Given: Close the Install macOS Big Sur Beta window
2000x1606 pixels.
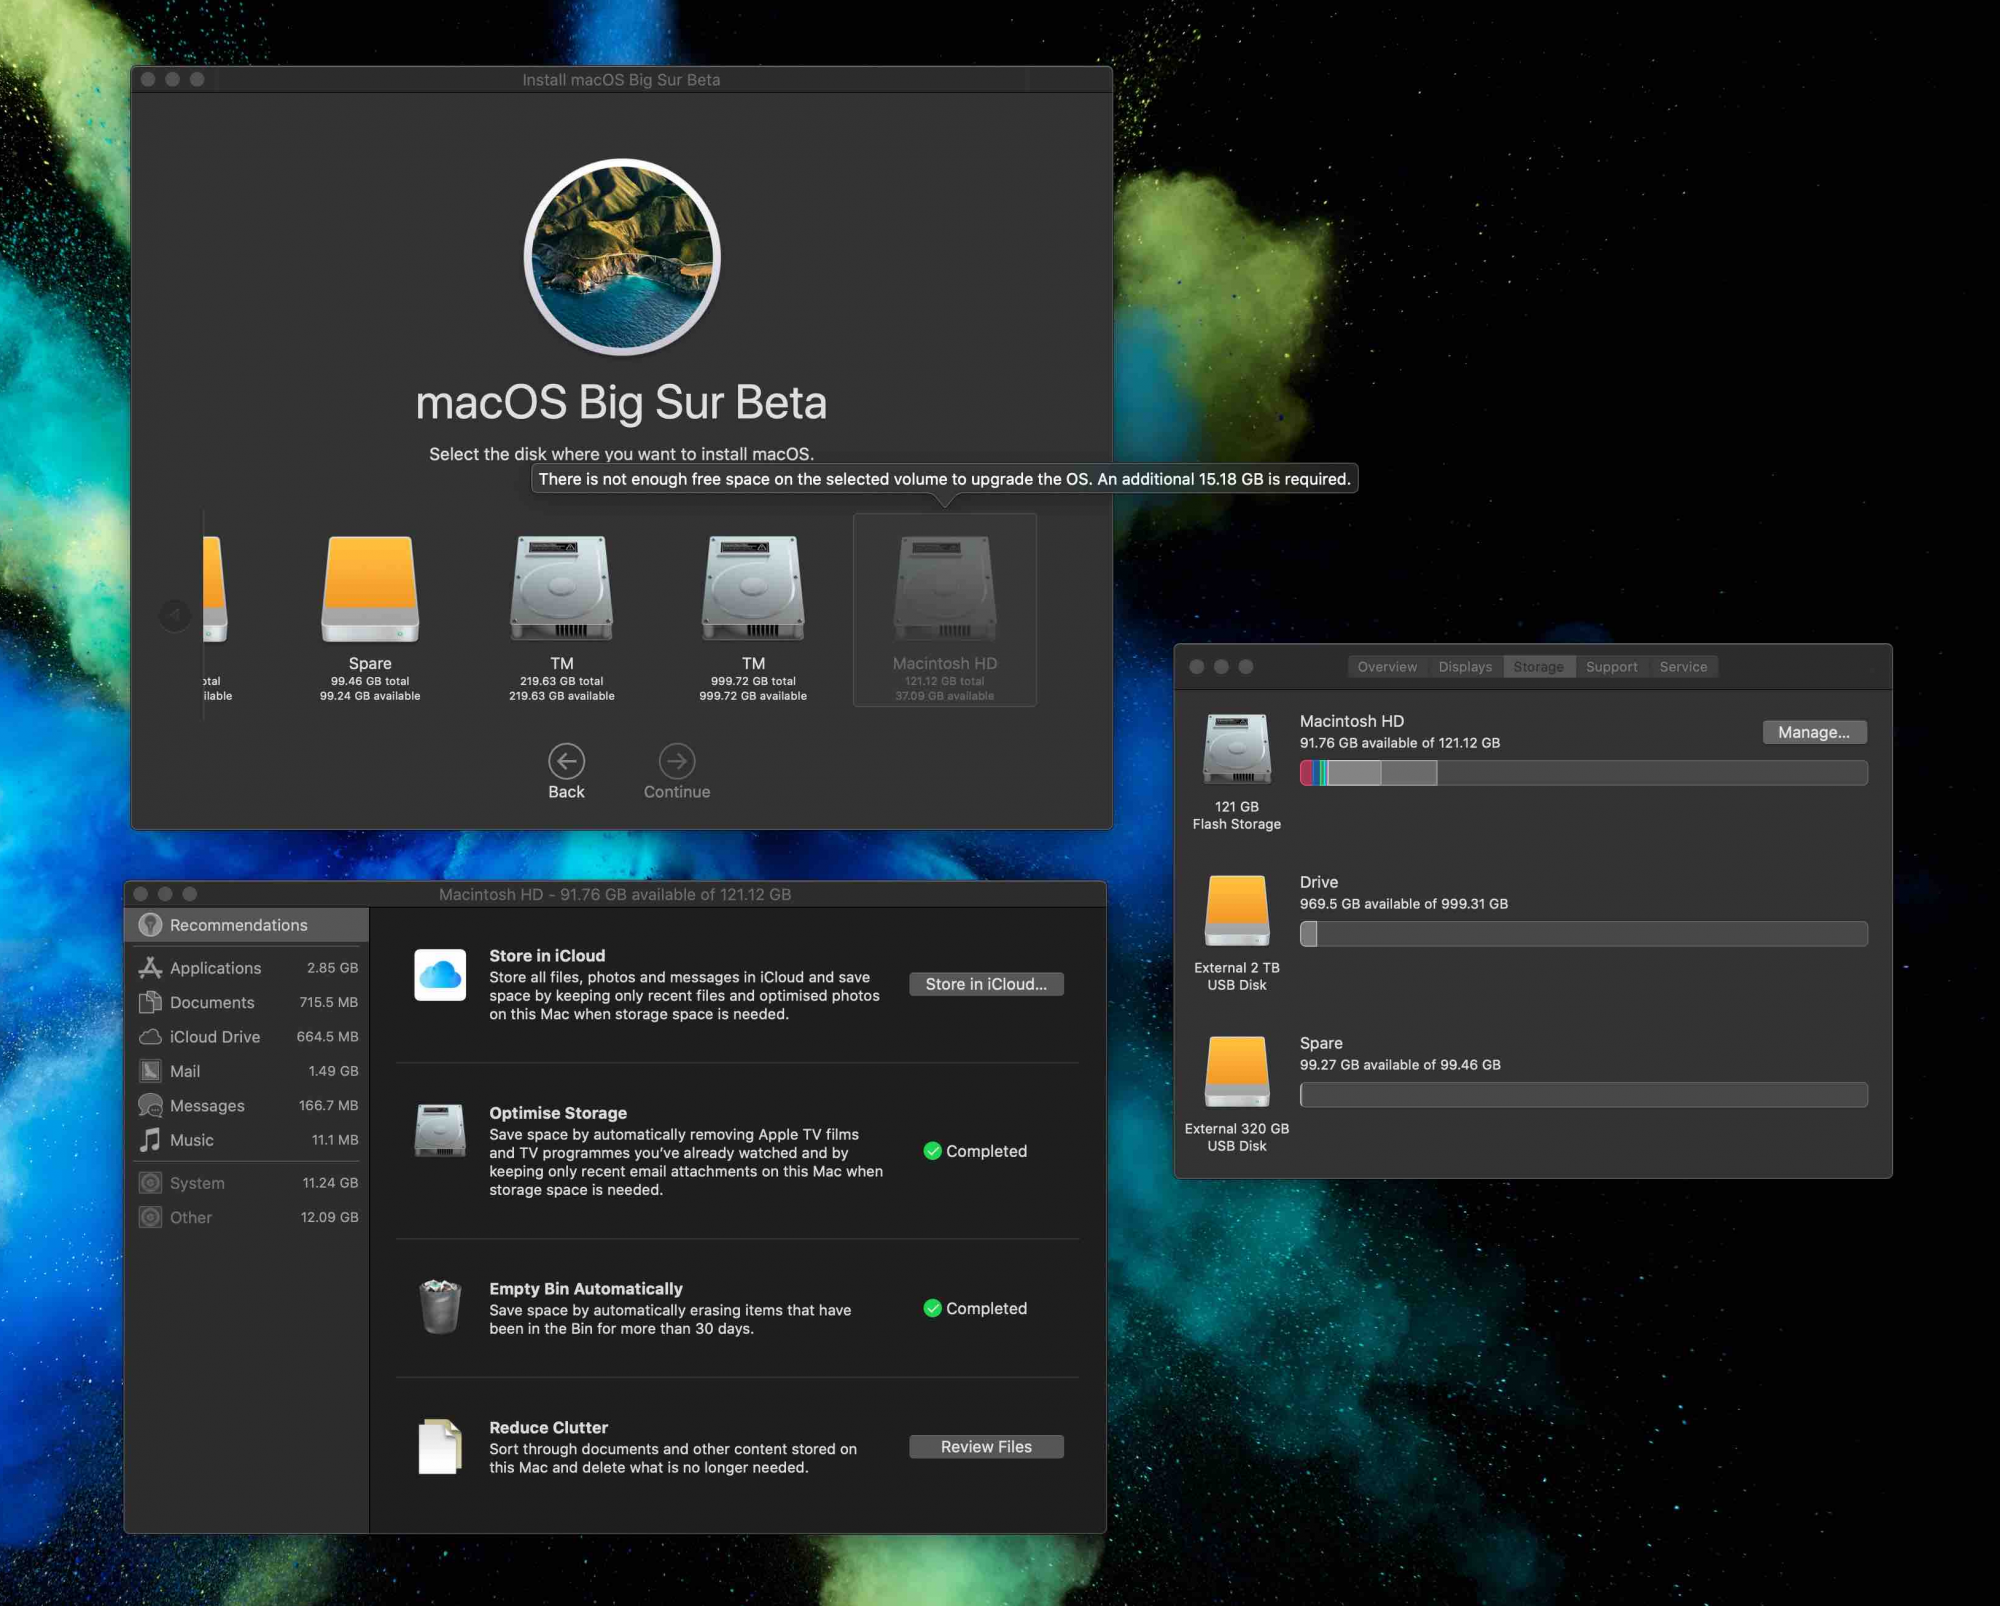Looking at the screenshot, I should [x=148, y=79].
